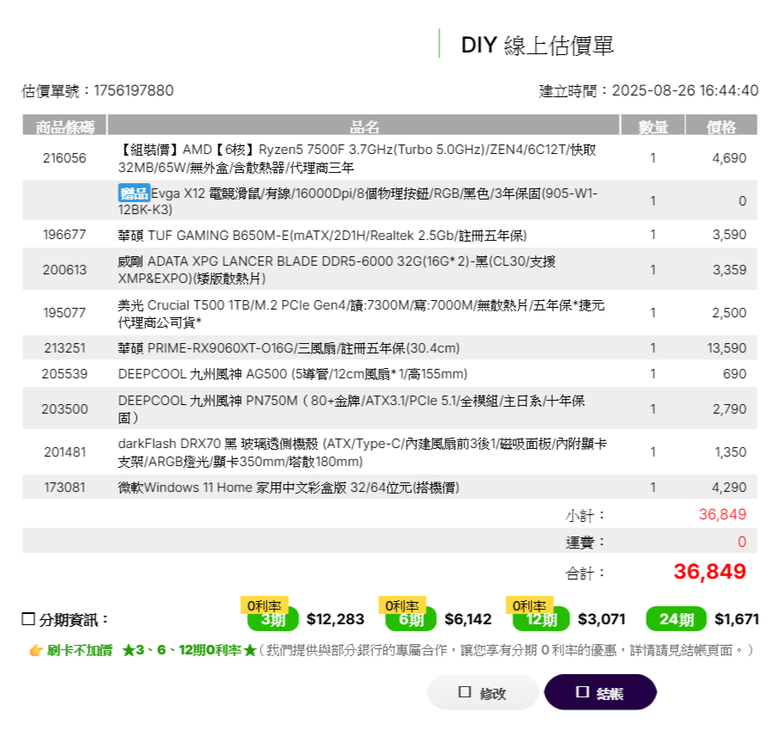The width and height of the screenshot is (780, 730).
Task: Click the price 1,350
Action: point(730,452)
